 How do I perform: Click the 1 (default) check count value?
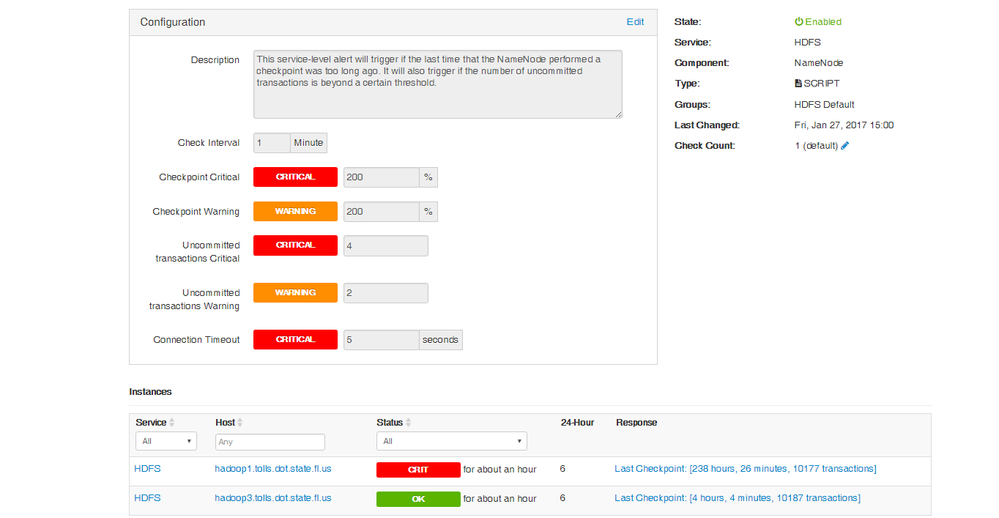coord(816,145)
